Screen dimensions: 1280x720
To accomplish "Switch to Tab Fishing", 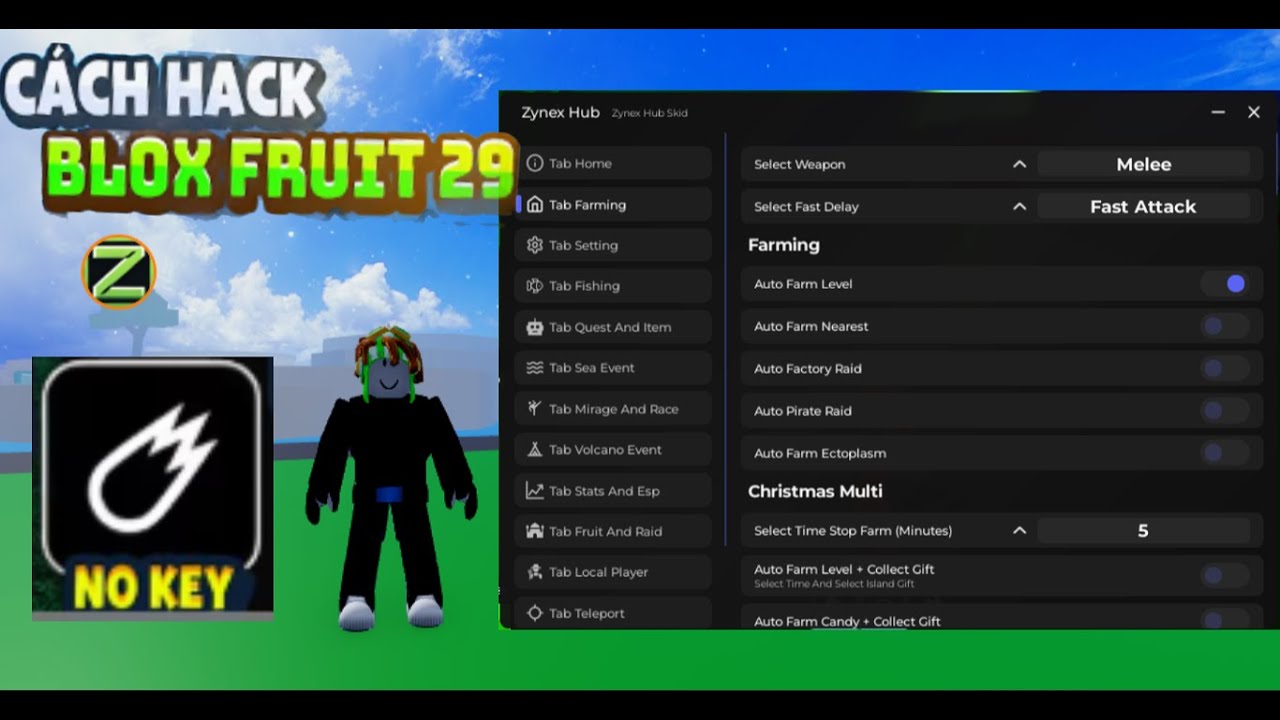I will [613, 286].
